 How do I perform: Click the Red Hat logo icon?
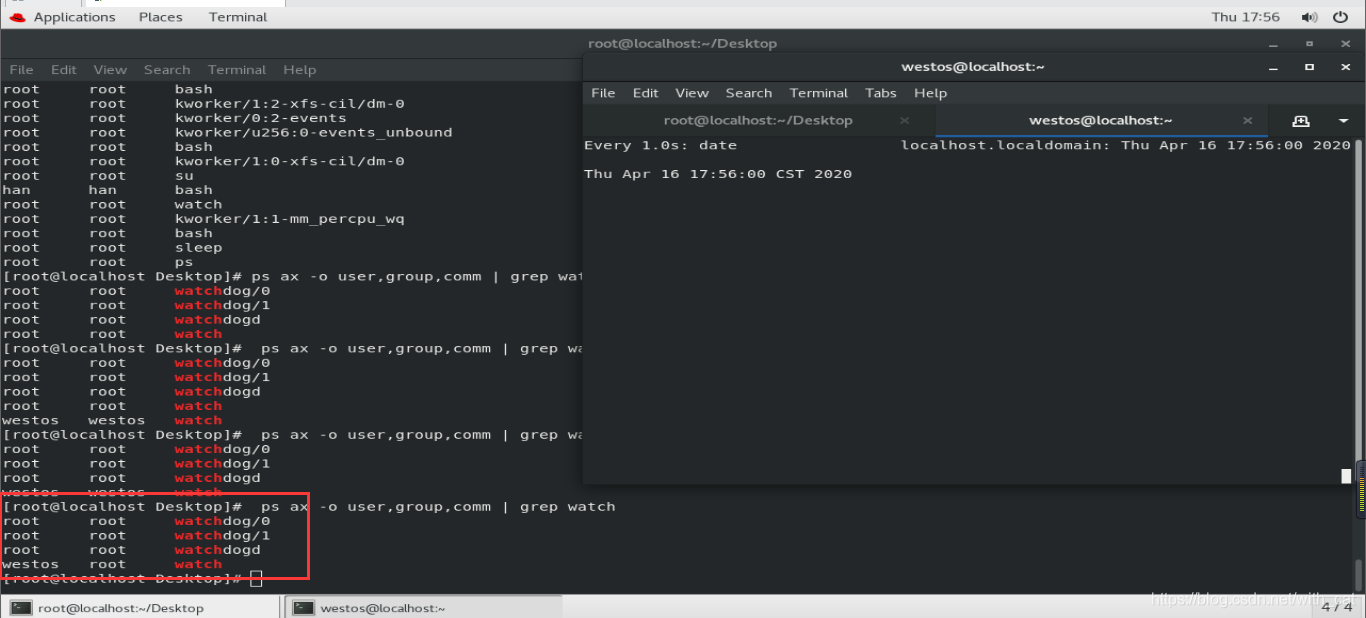pos(17,17)
